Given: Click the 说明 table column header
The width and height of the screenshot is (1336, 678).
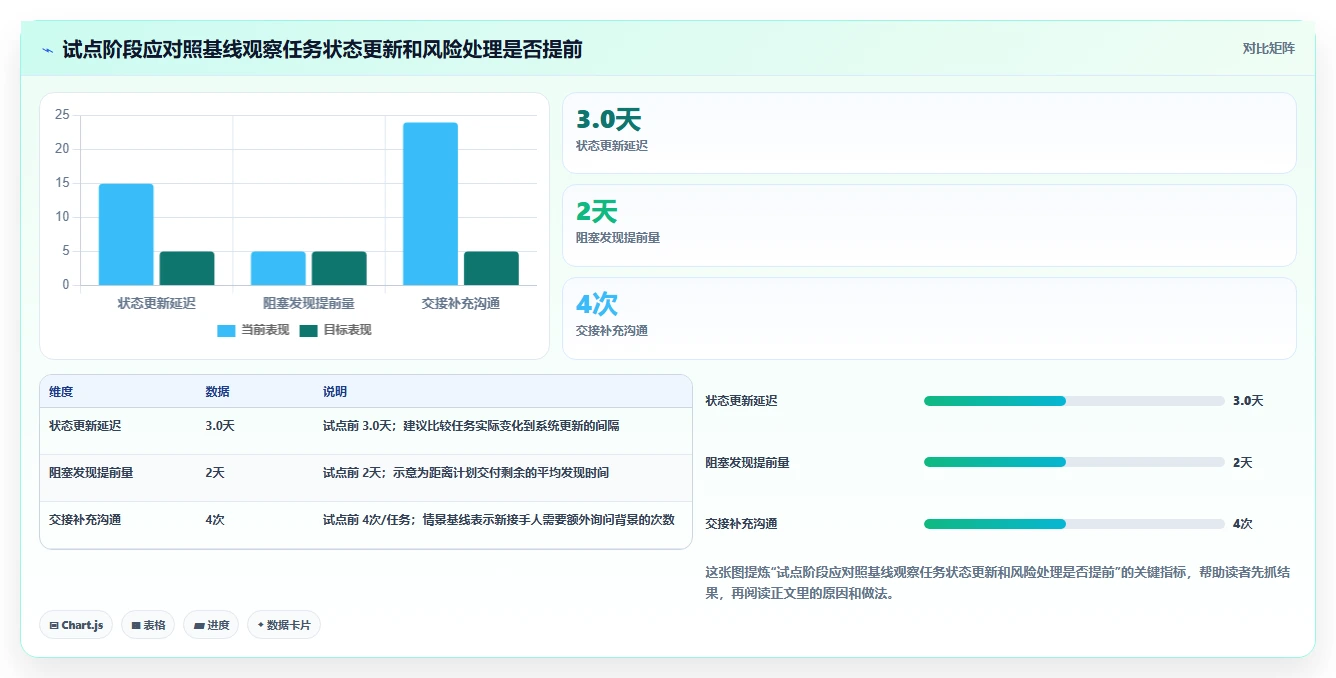Looking at the screenshot, I should 335,392.
